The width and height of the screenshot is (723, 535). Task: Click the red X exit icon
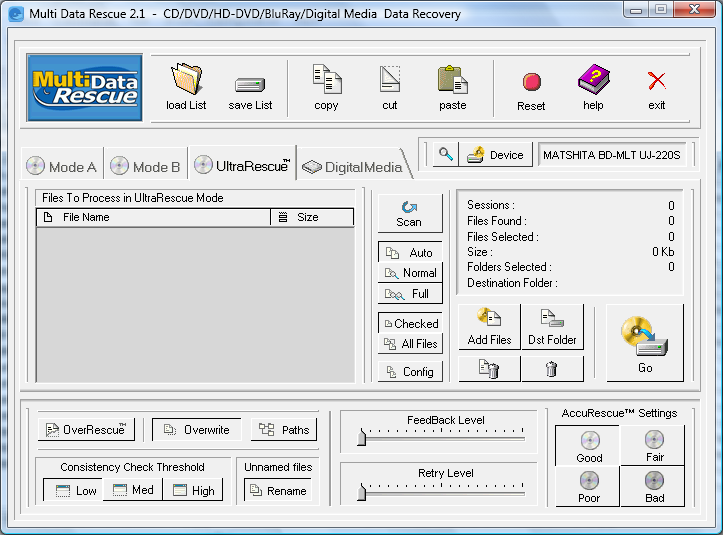pyautogui.click(x=657, y=81)
